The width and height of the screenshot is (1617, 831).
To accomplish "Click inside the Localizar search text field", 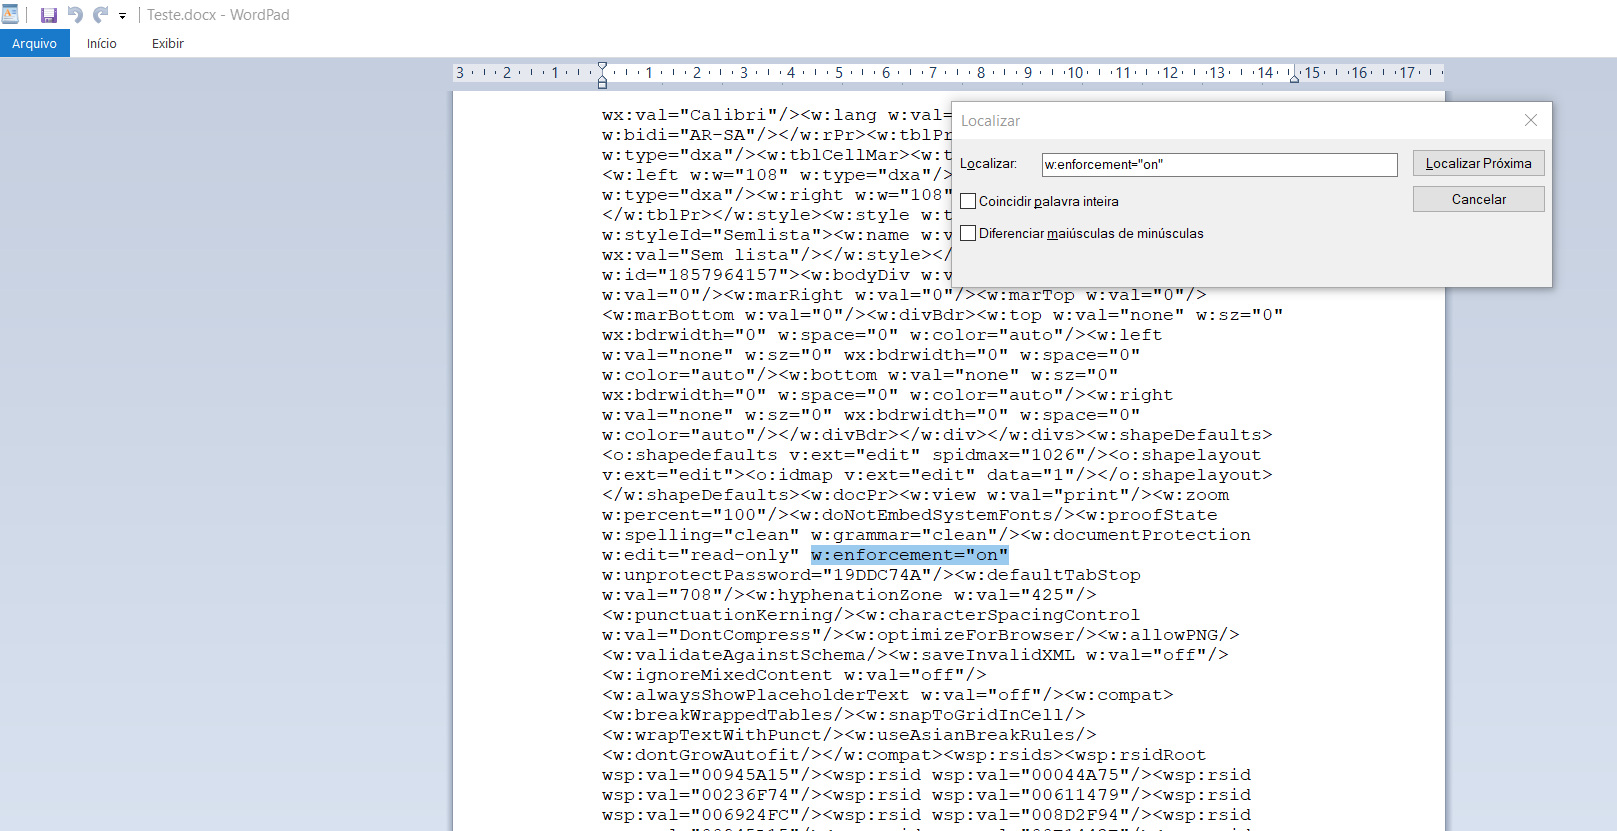I will [x=1218, y=164].
